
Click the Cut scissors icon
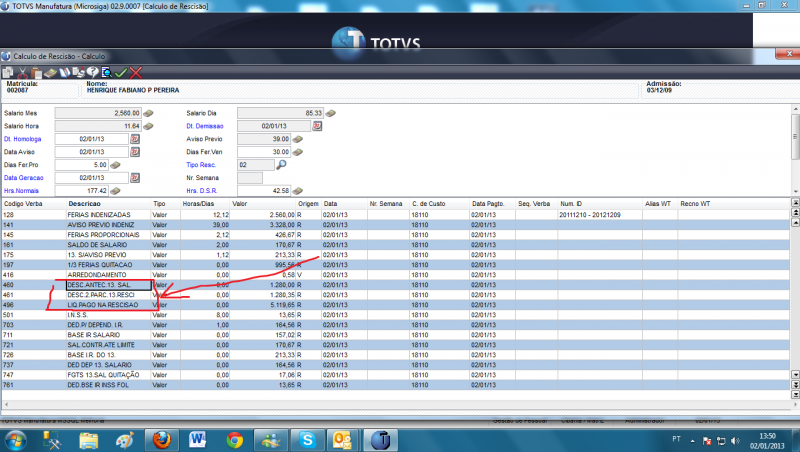click(22, 72)
